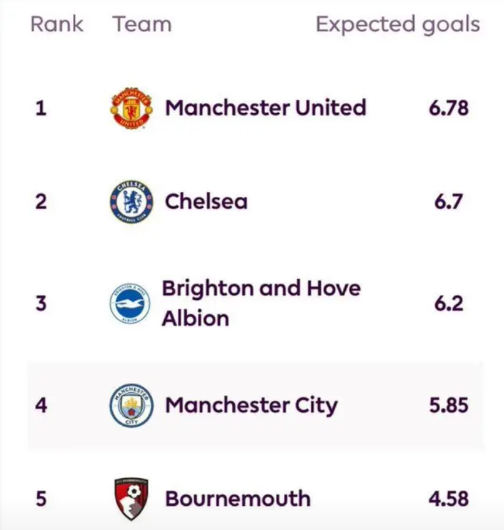The width and height of the screenshot is (504, 530).
Task: Click the Chelsea club badge
Action: (131, 201)
